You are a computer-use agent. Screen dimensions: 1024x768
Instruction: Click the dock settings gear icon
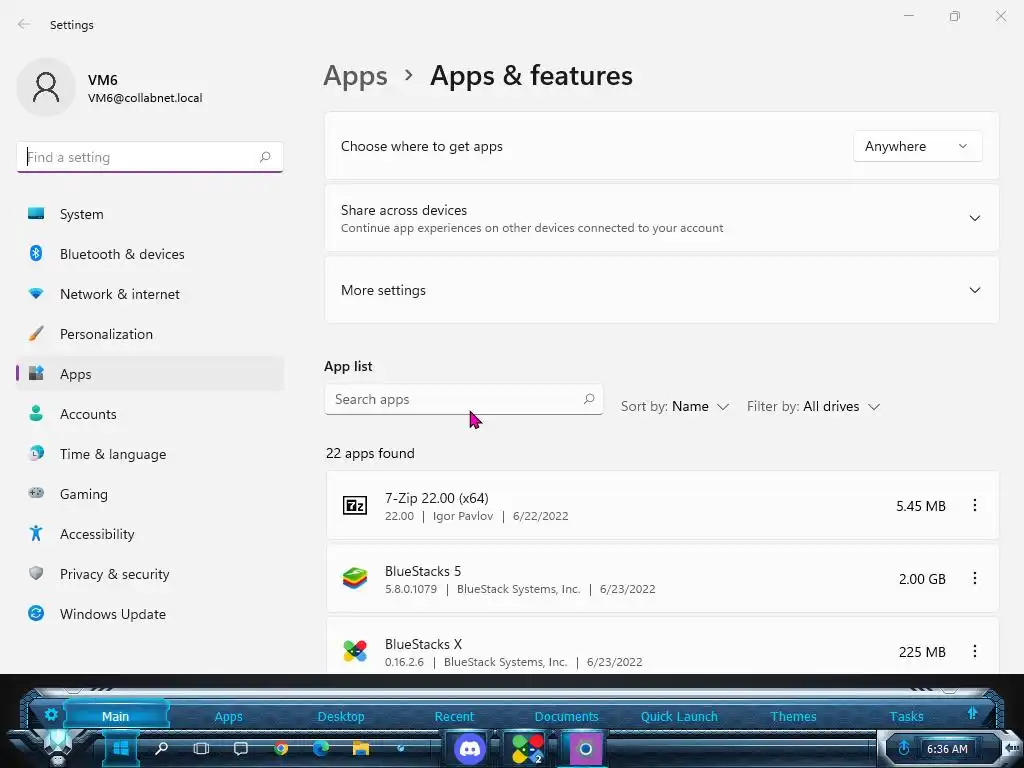click(51, 714)
